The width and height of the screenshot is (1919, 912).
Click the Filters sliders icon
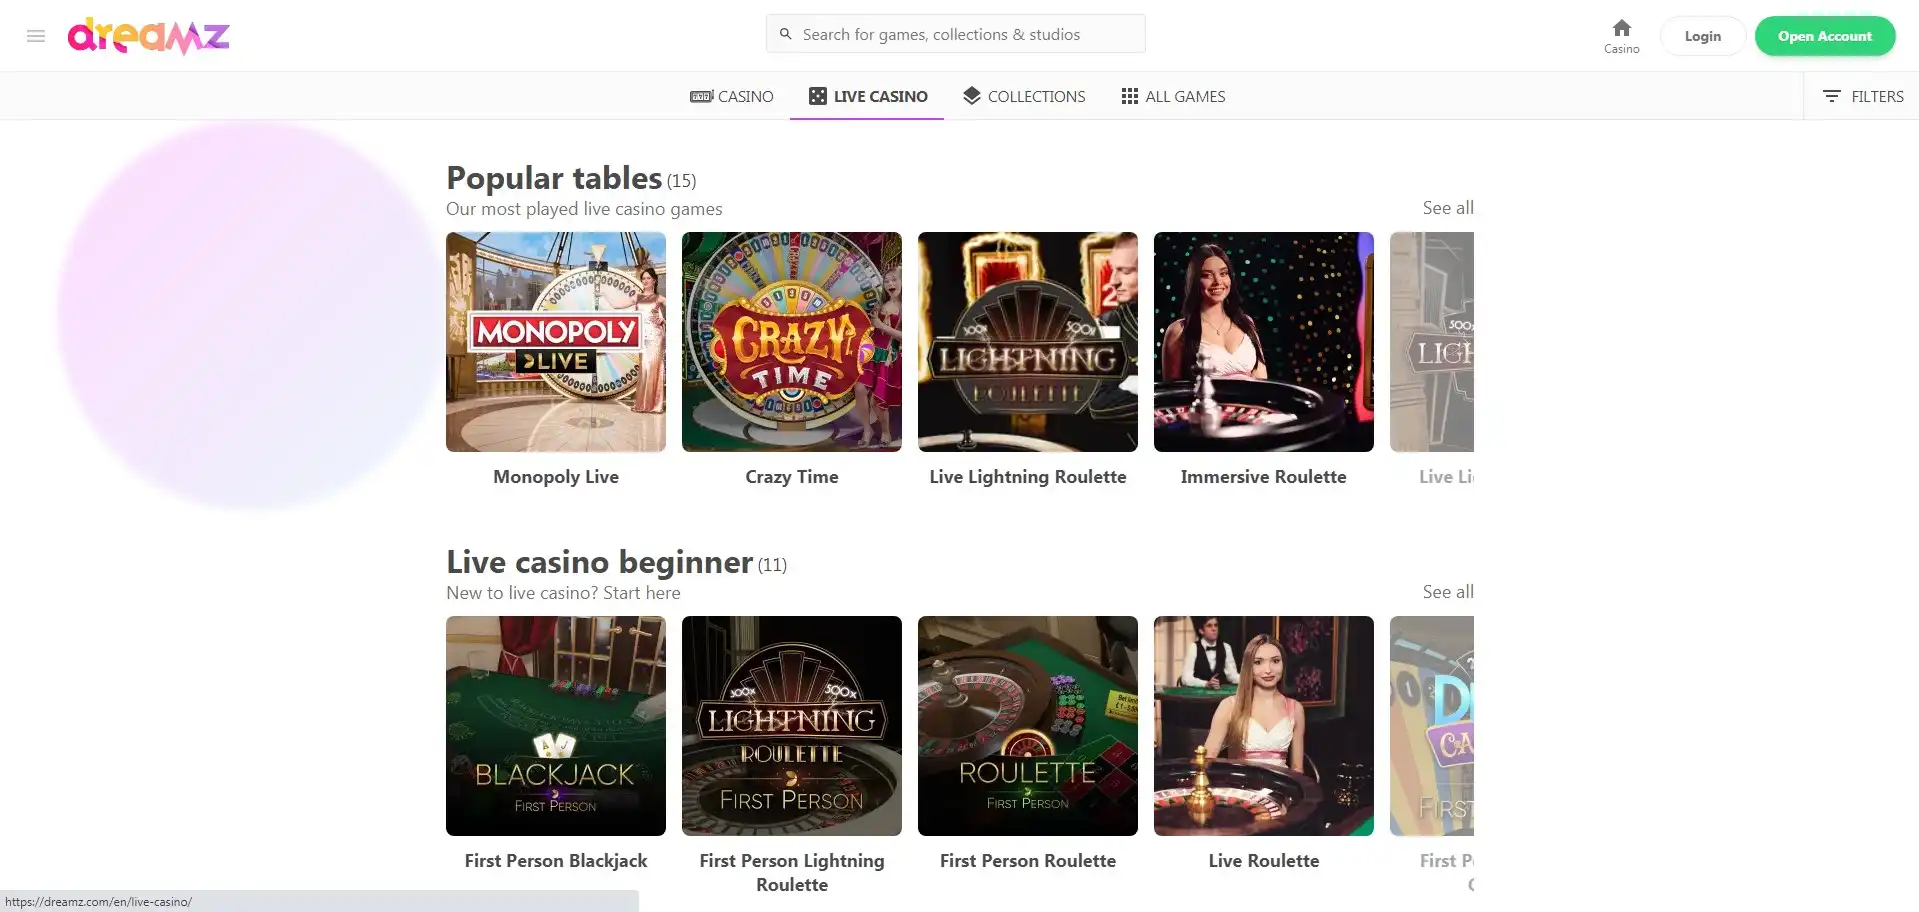(x=1831, y=96)
